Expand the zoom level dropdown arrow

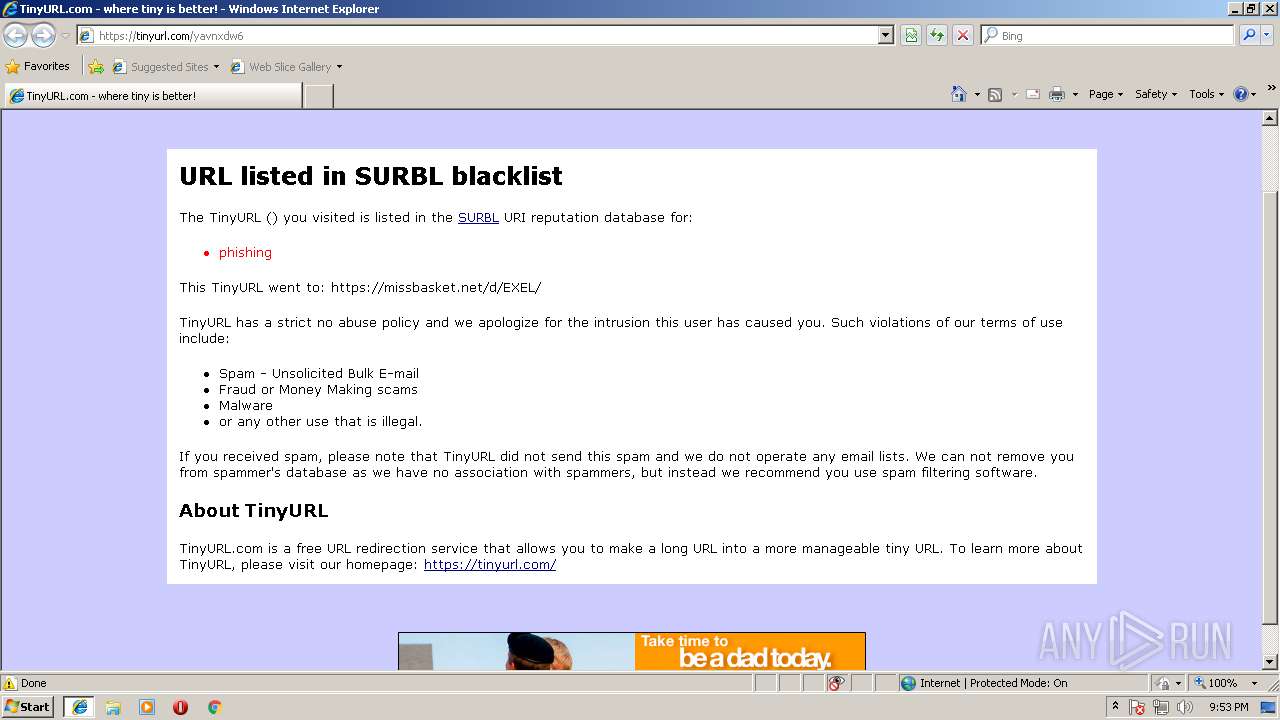(x=1254, y=683)
